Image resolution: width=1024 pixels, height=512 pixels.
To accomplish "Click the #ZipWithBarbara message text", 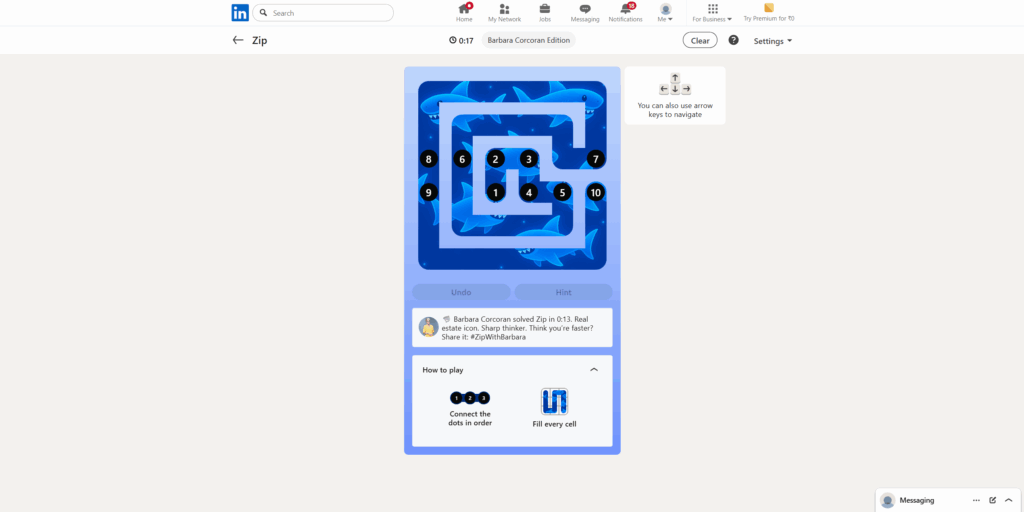I will 498,338.
